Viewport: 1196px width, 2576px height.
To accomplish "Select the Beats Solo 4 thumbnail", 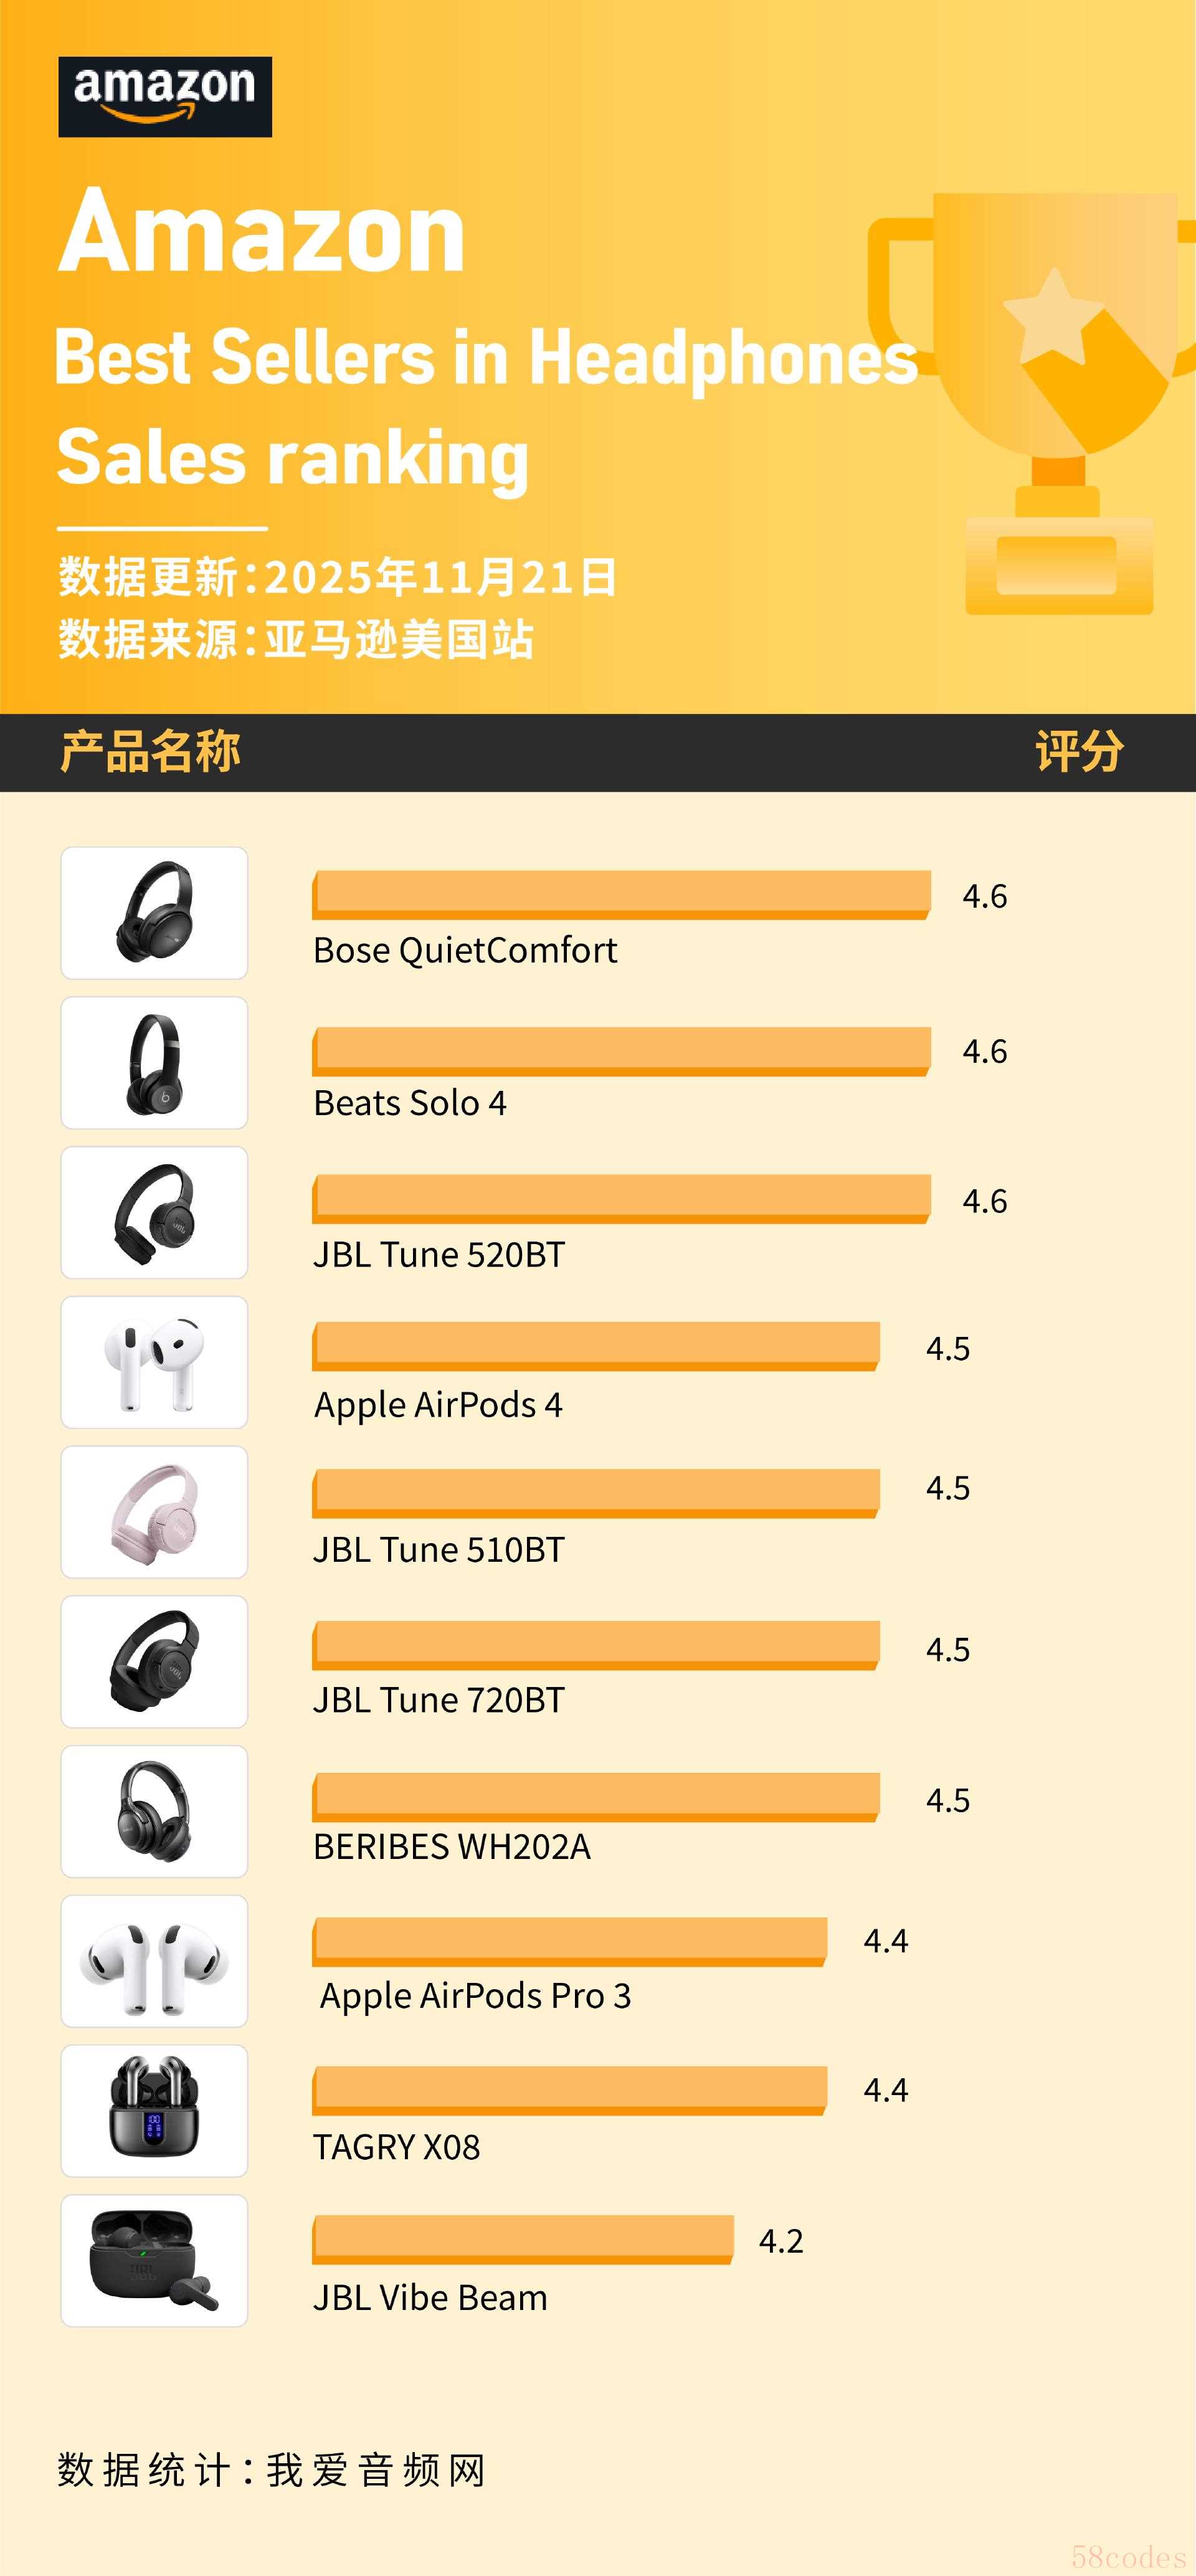I will pos(154,1063).
